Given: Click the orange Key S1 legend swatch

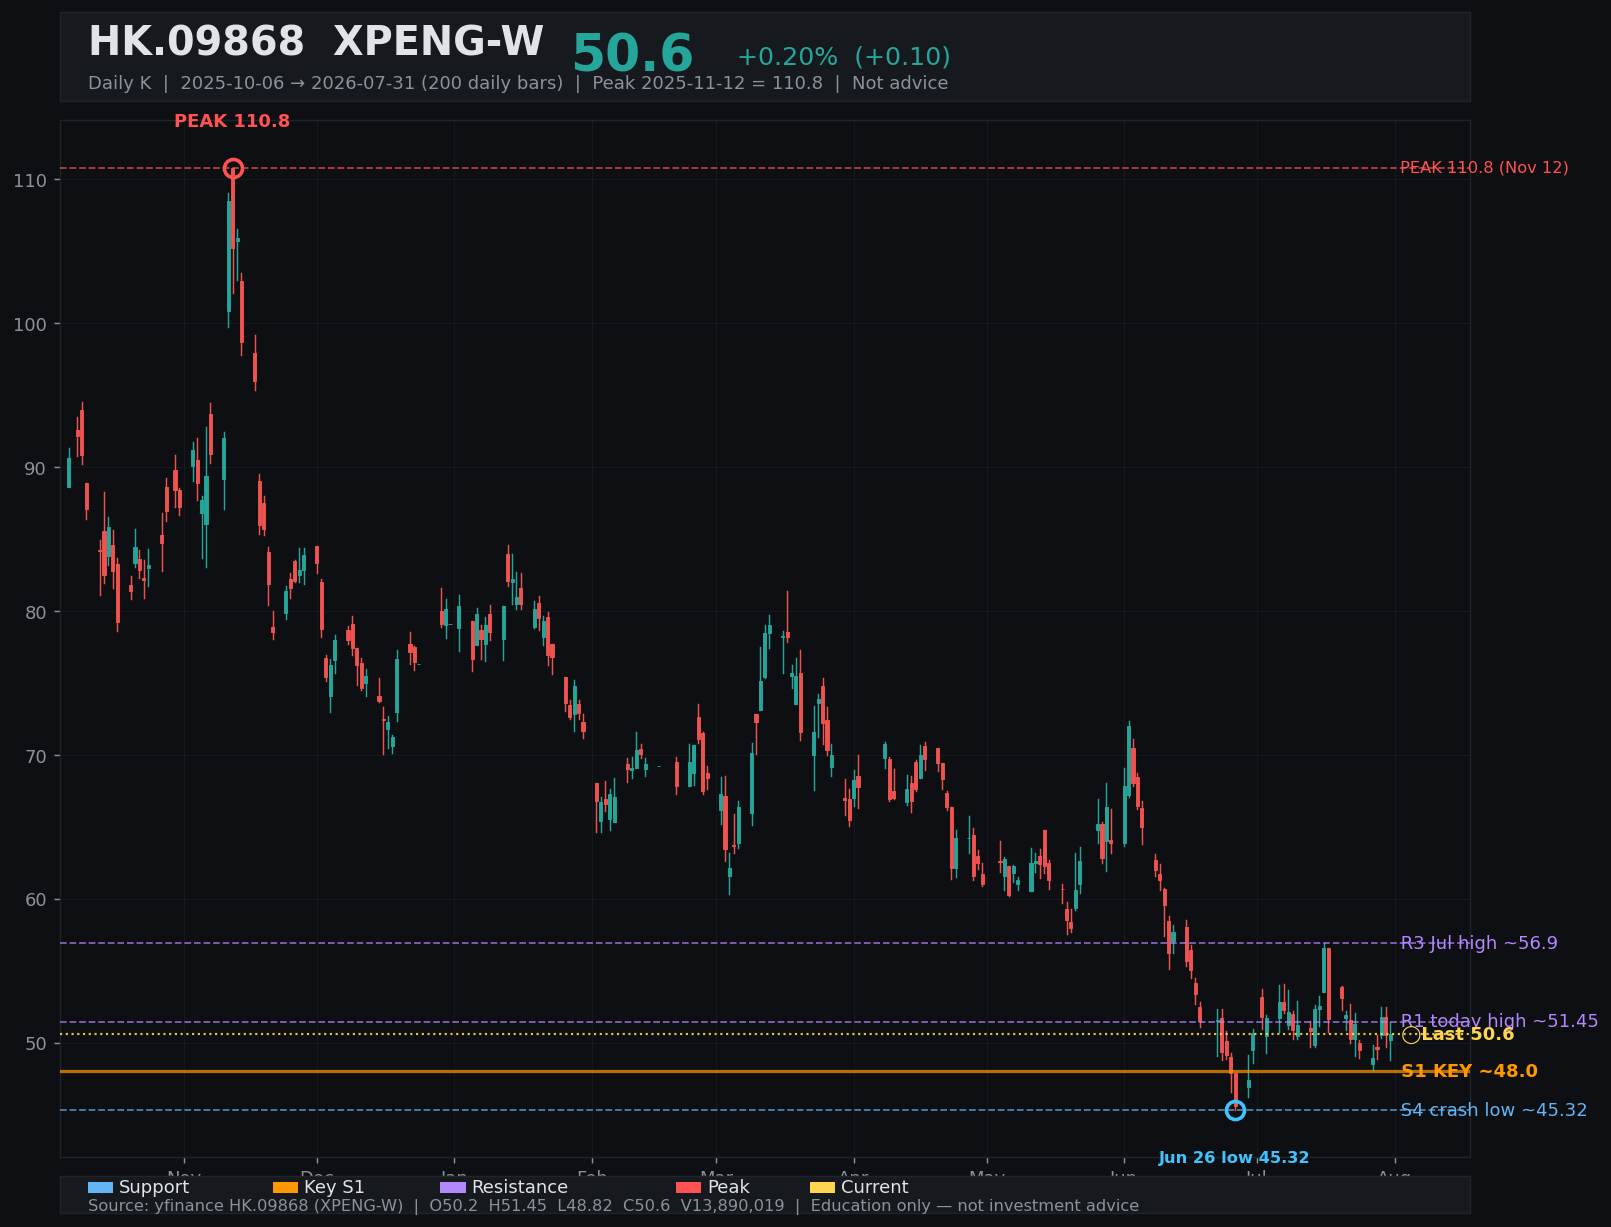Looking at the screenshot, I should click(285, 1188).
